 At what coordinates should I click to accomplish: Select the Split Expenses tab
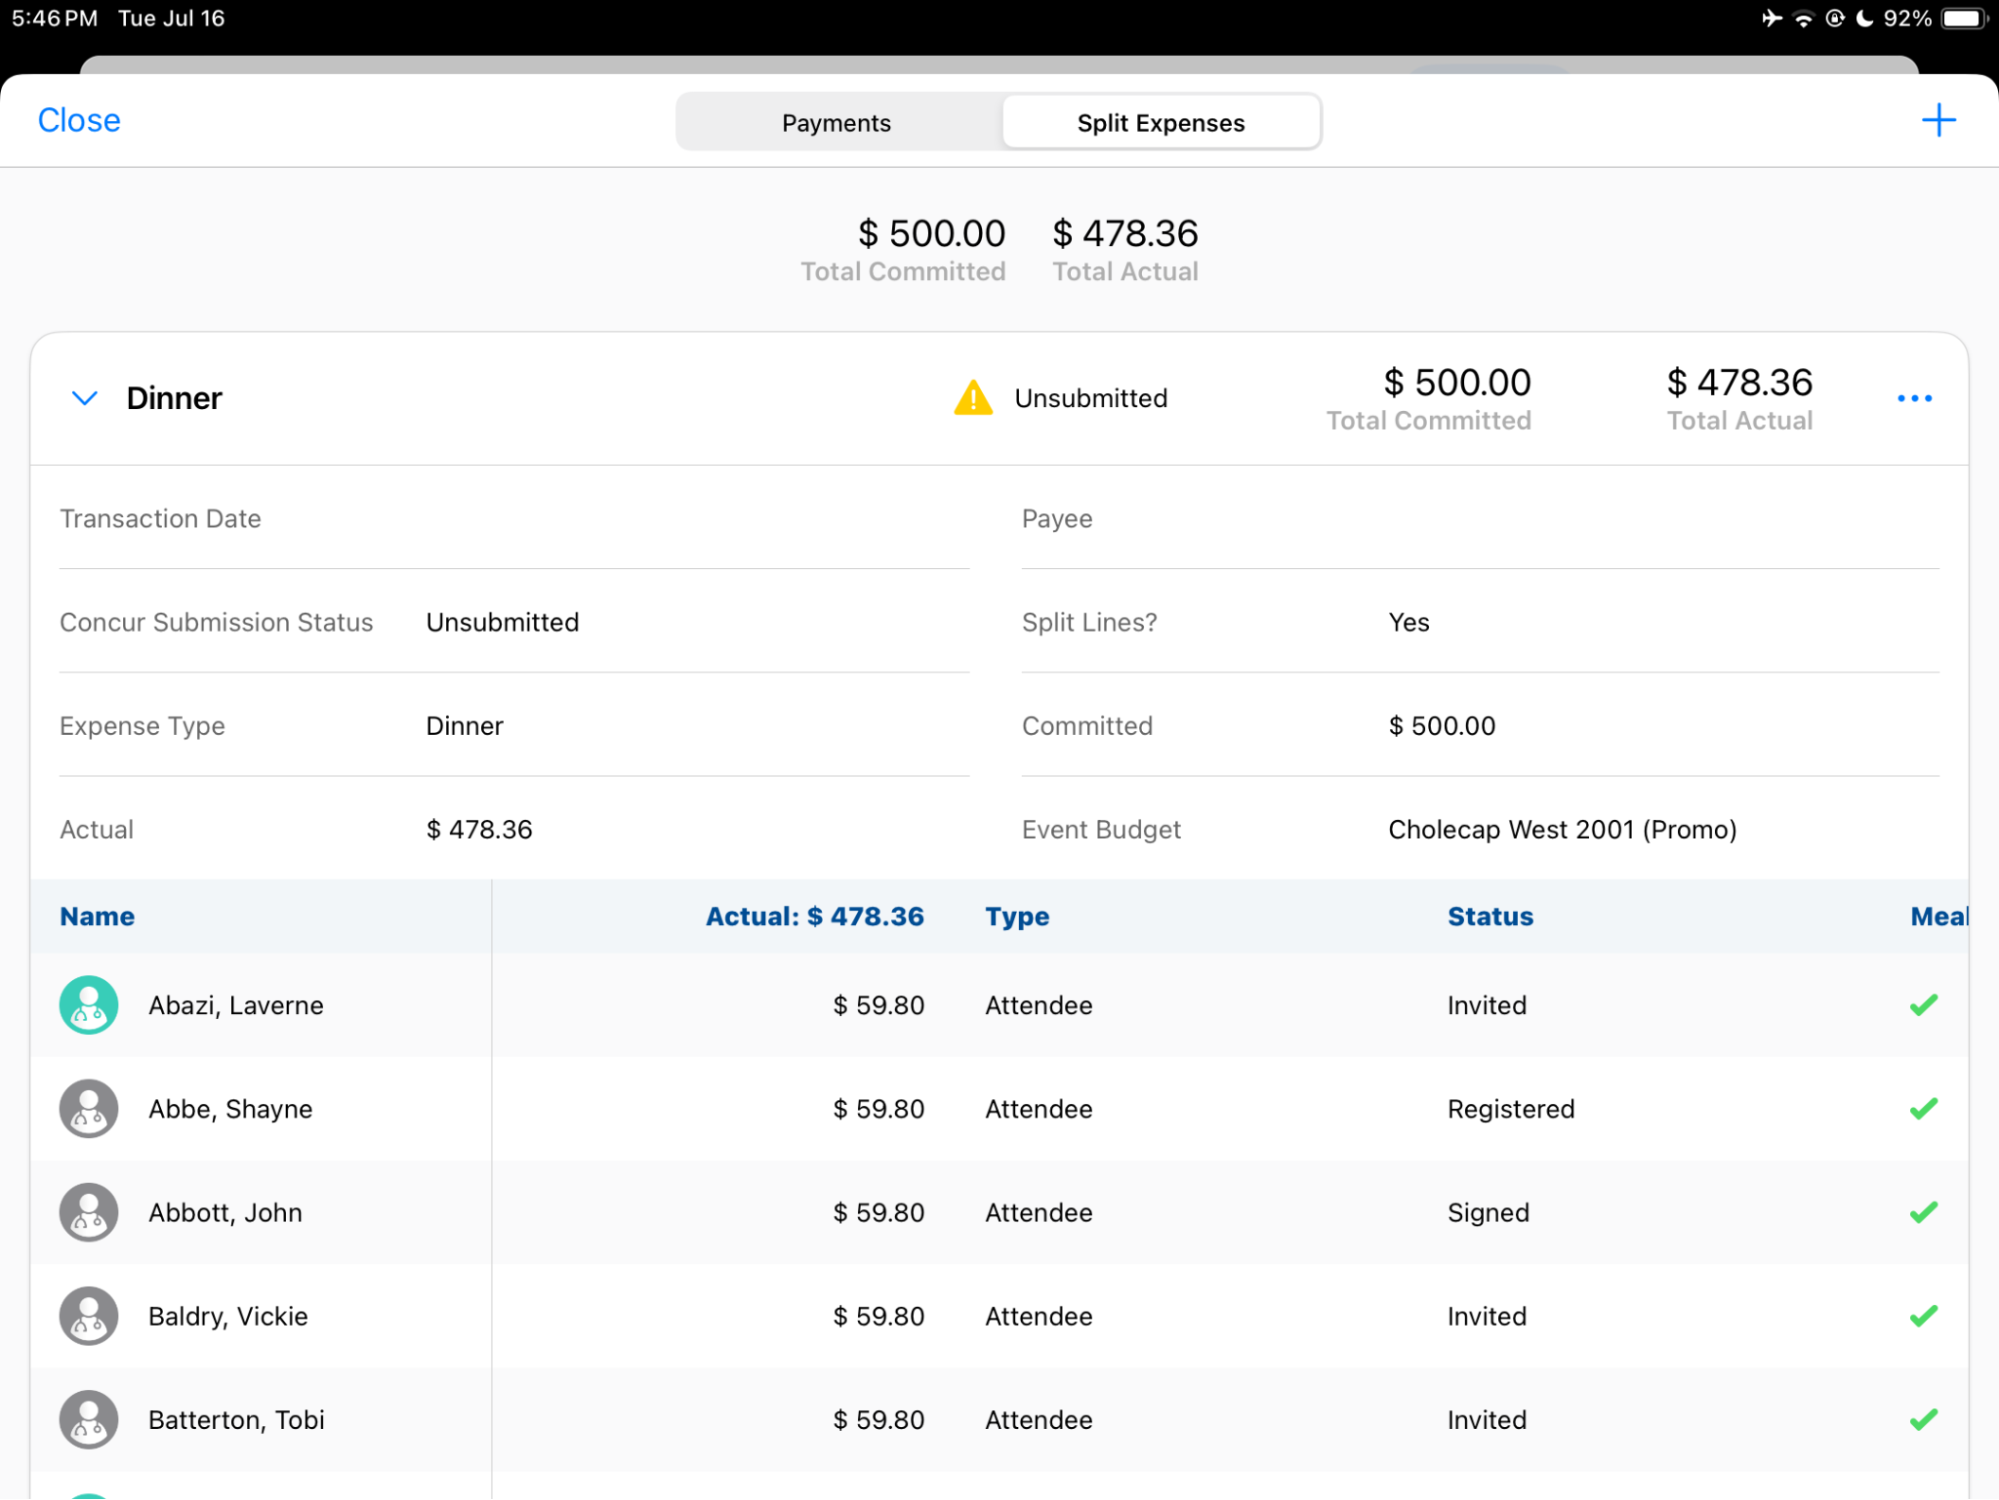[1160, 123]
